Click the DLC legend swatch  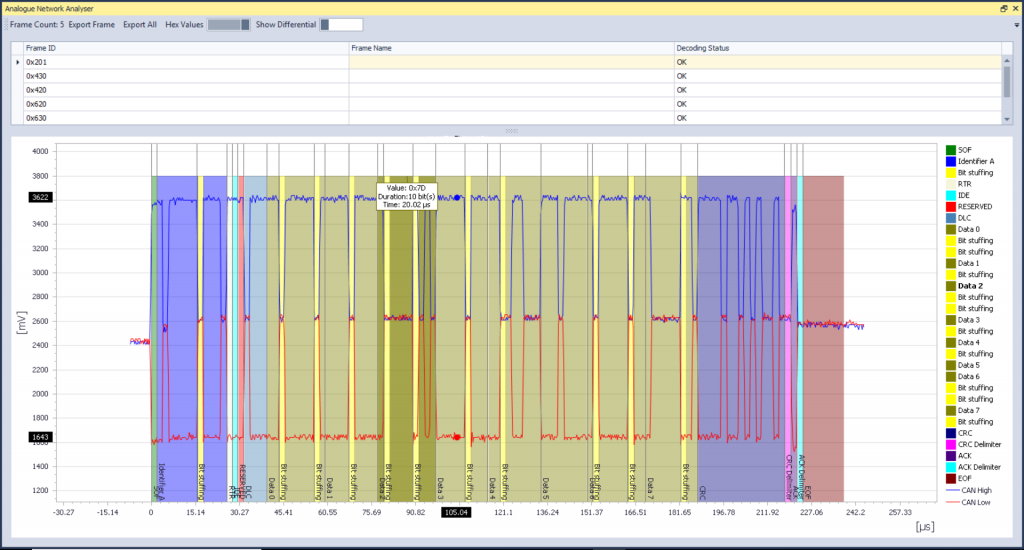coord(949,218)
